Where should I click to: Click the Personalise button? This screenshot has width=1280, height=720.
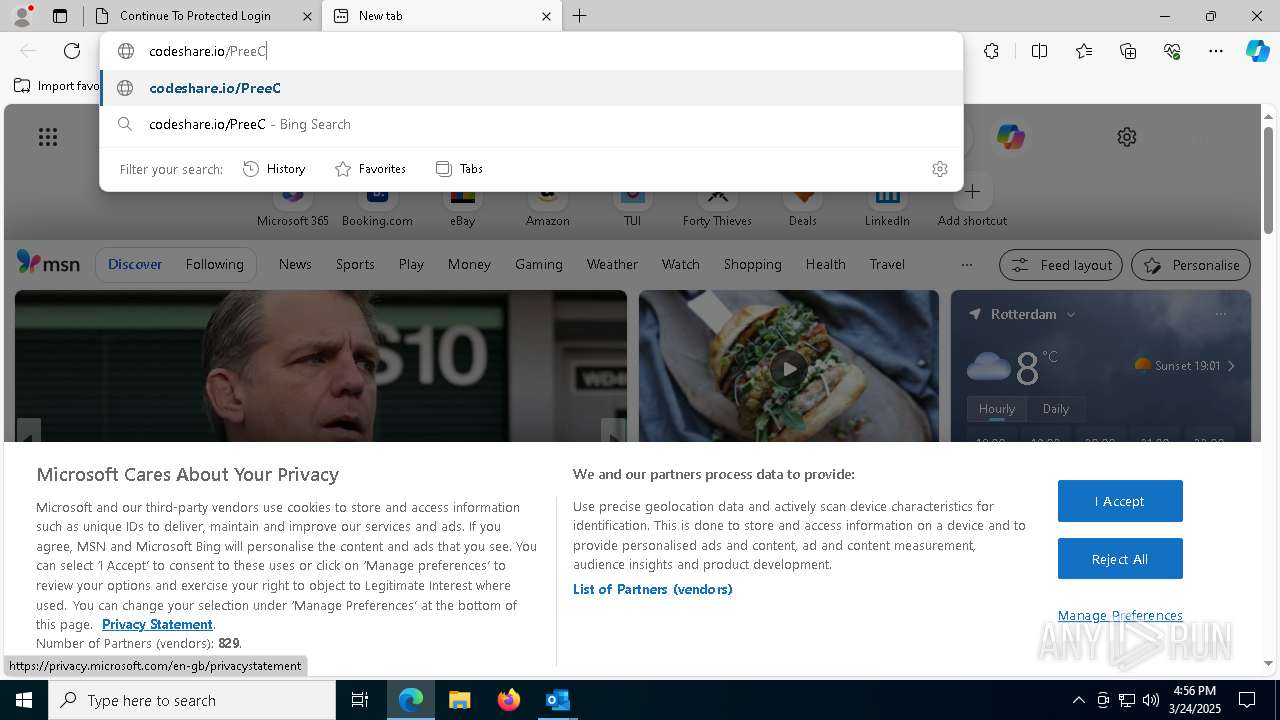click(x=1191, y=265)
